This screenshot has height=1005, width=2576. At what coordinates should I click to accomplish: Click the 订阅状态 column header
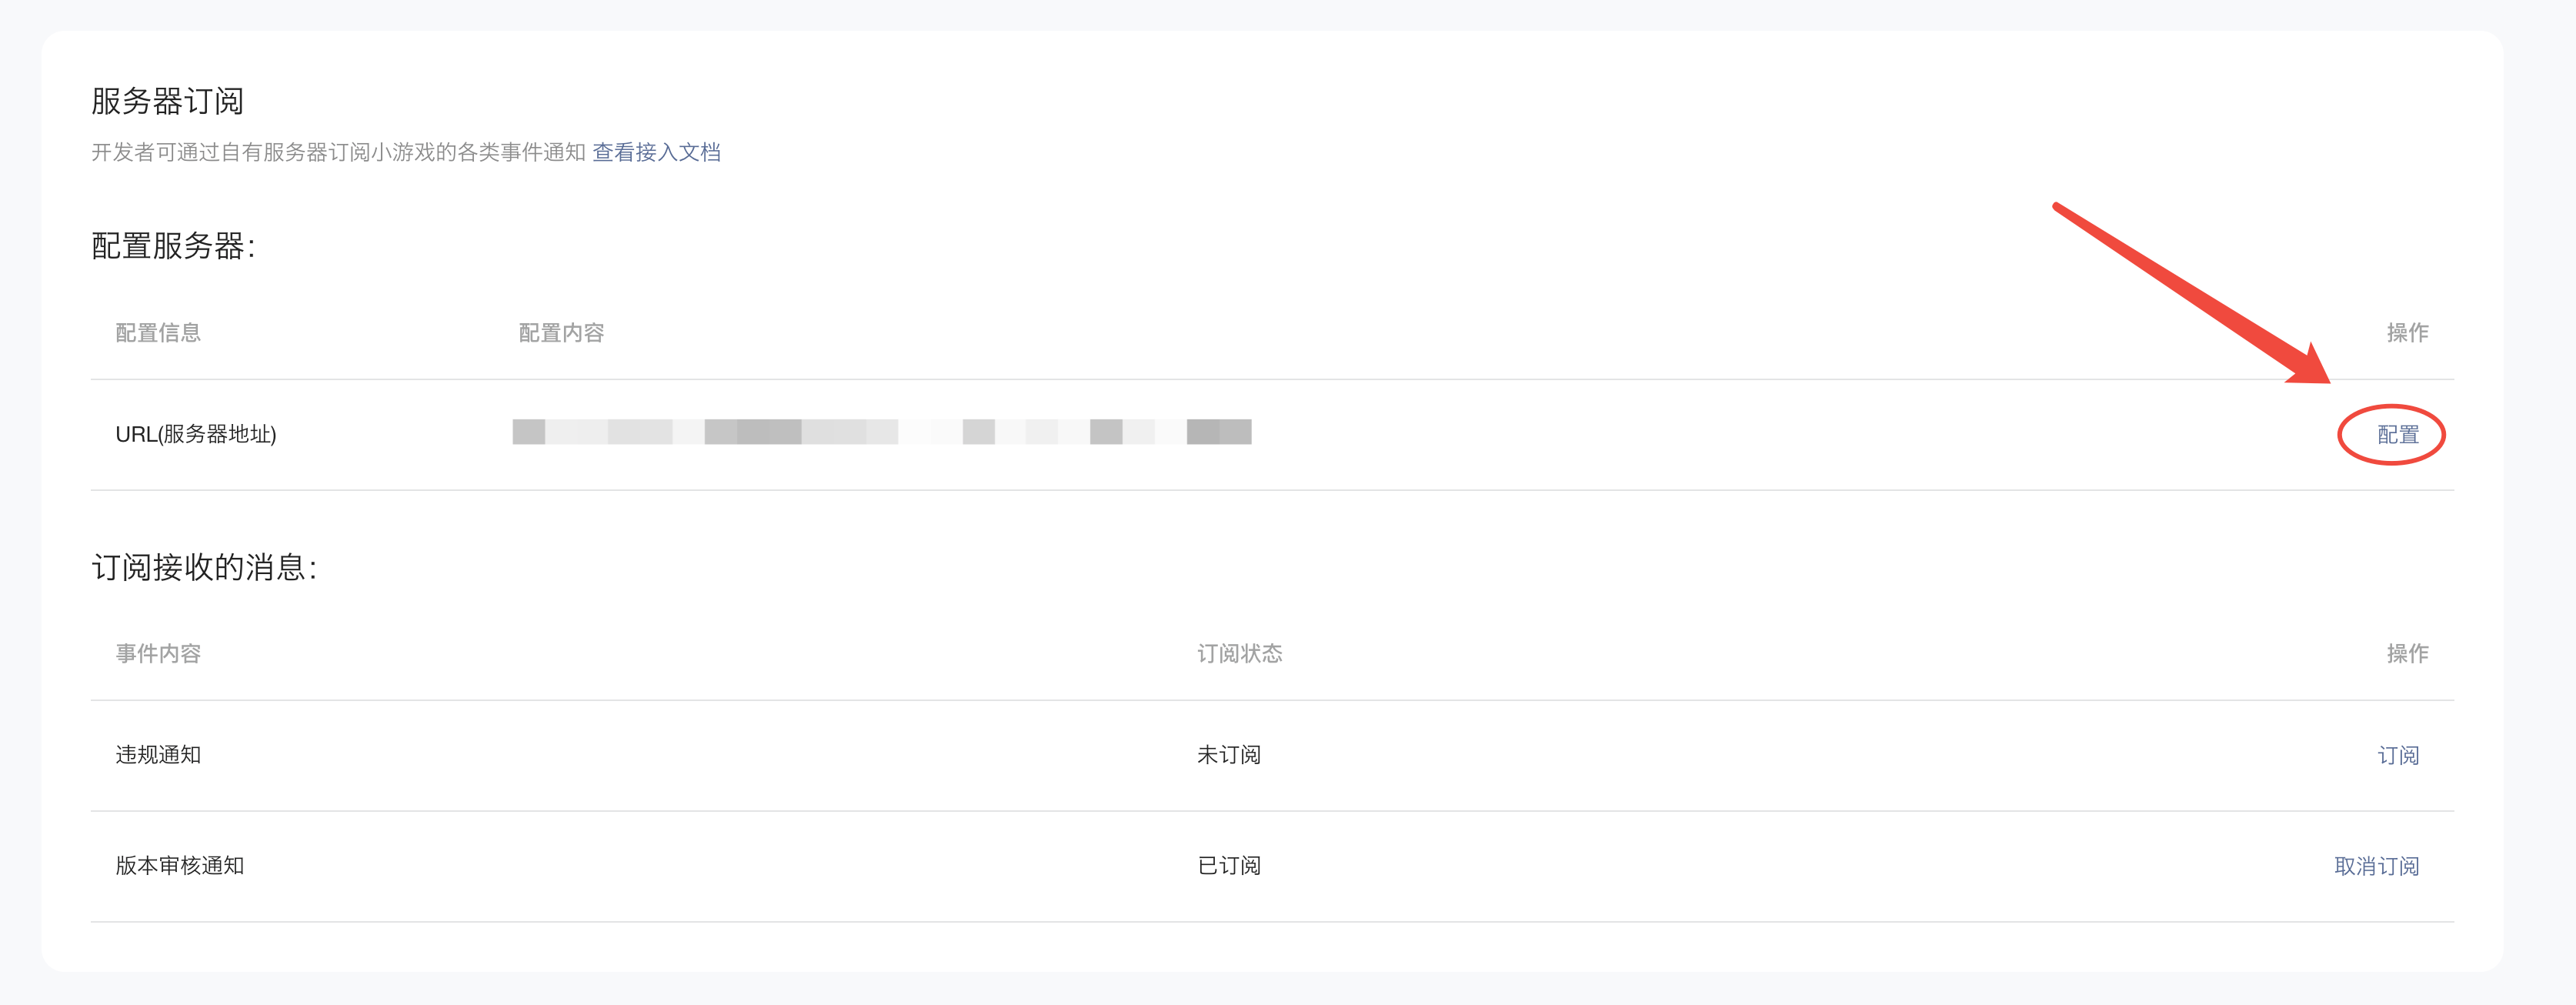(1239, 654)
